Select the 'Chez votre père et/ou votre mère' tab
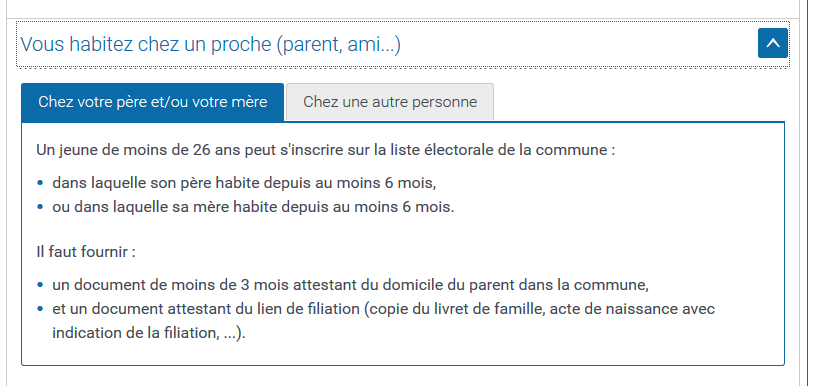The image size is (833, 386). pyautogui.click(x=152, y=102)
